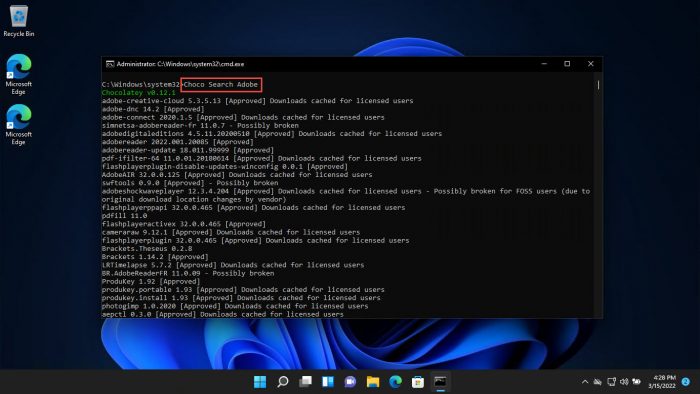Click the console vertical scrollbar thumb
Image resolution: width=700 pixels, height=394 pixels.
point(598,84)
